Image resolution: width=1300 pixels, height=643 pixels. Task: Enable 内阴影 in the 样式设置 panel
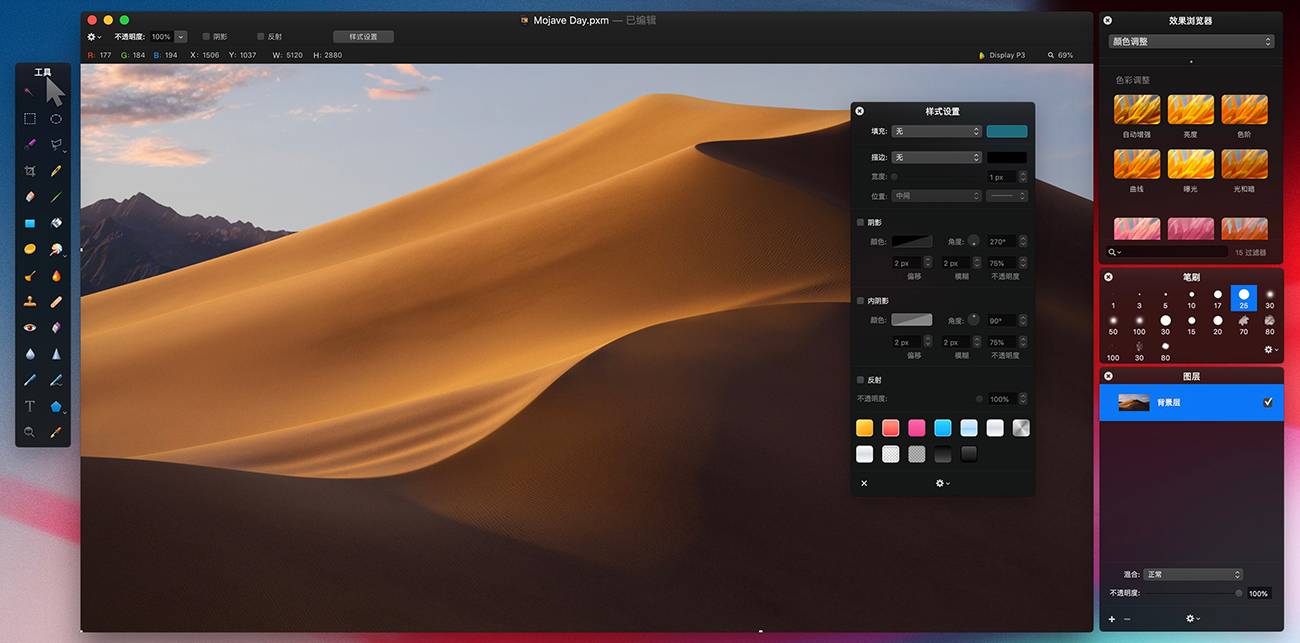(860, 300)
